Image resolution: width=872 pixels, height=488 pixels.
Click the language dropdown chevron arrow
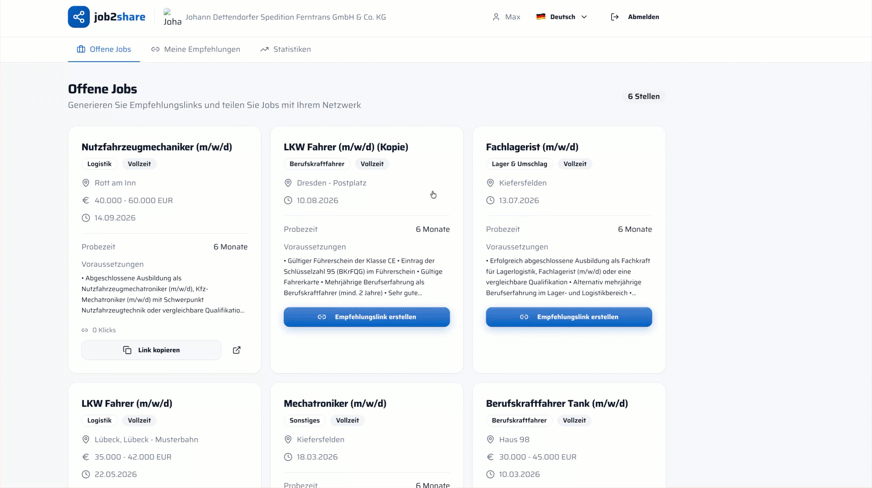click(584, 17)
